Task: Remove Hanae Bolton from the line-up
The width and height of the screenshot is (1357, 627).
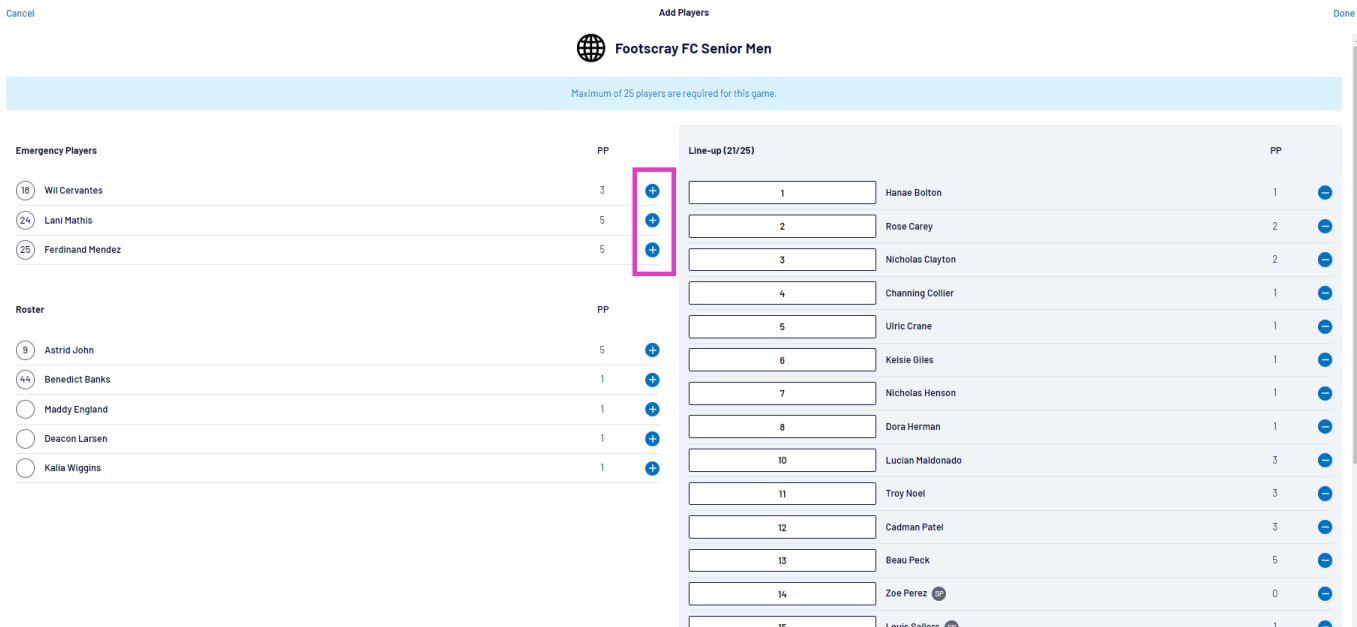Action: tap(1324, 193)
